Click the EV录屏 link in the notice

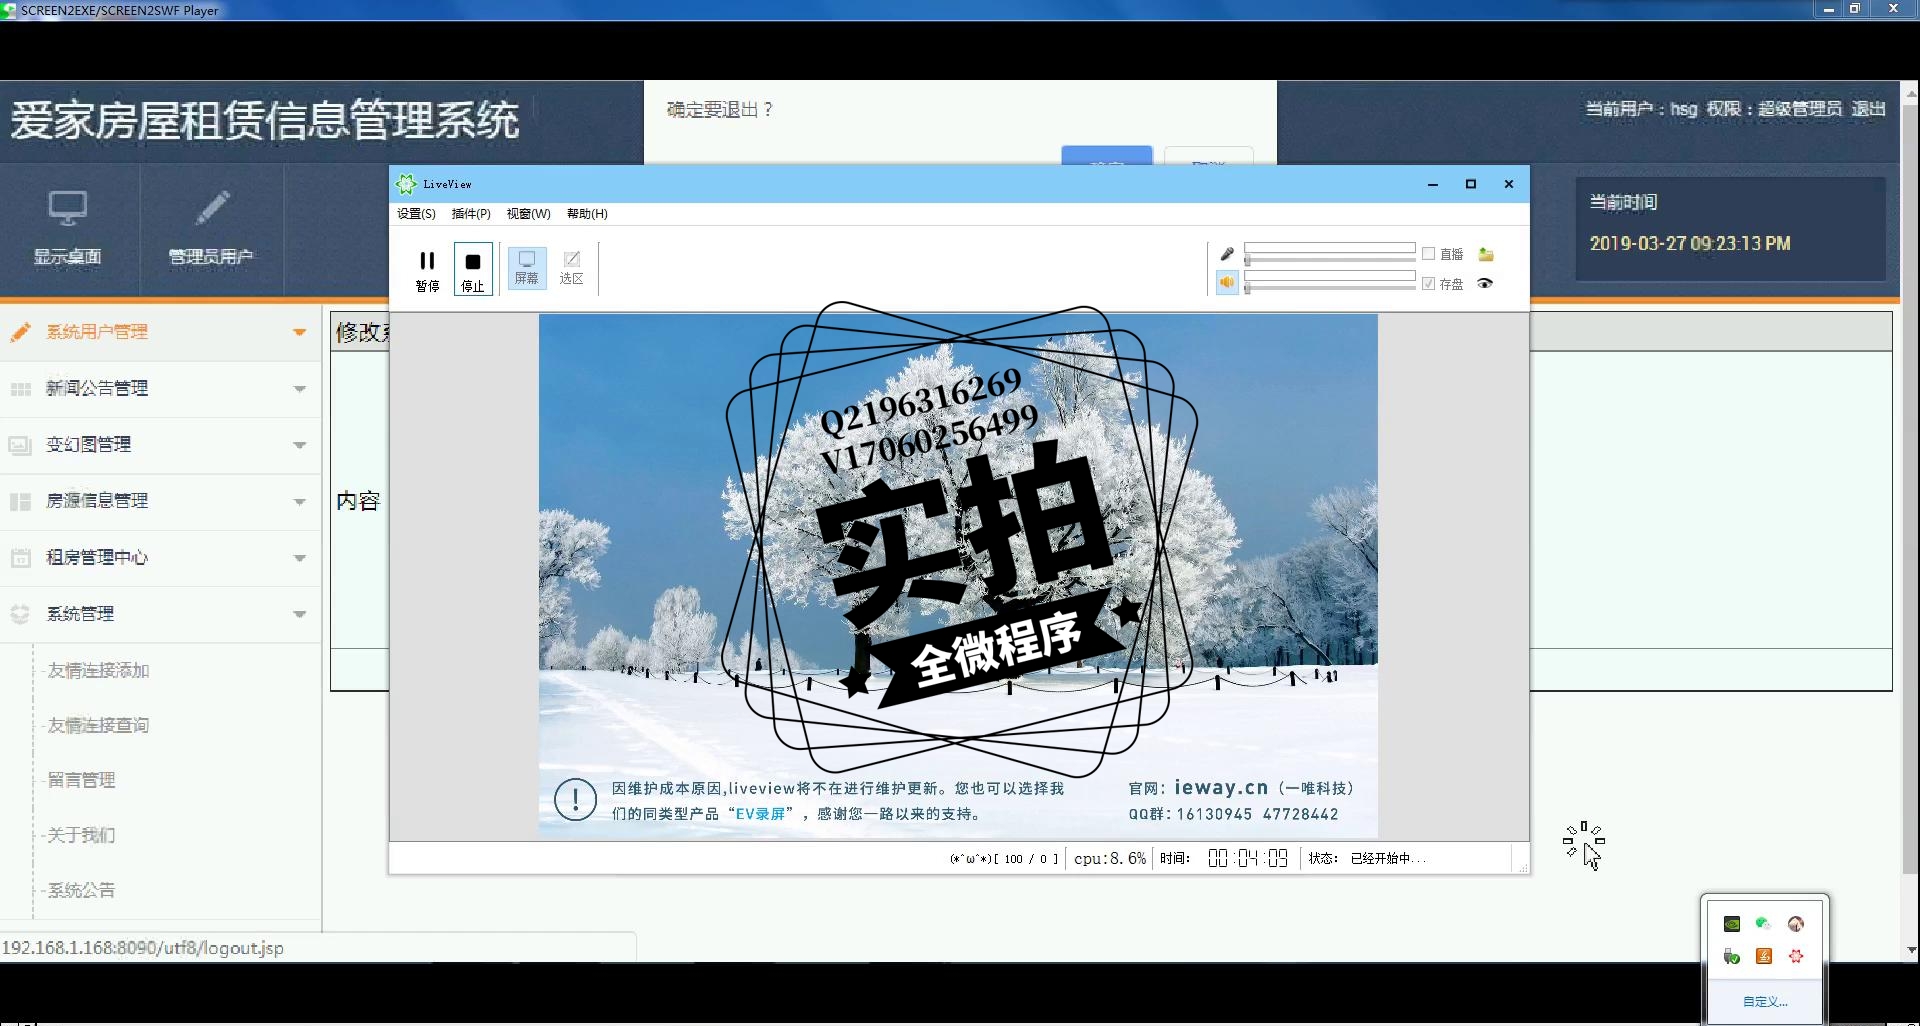(x=760, y=814)
